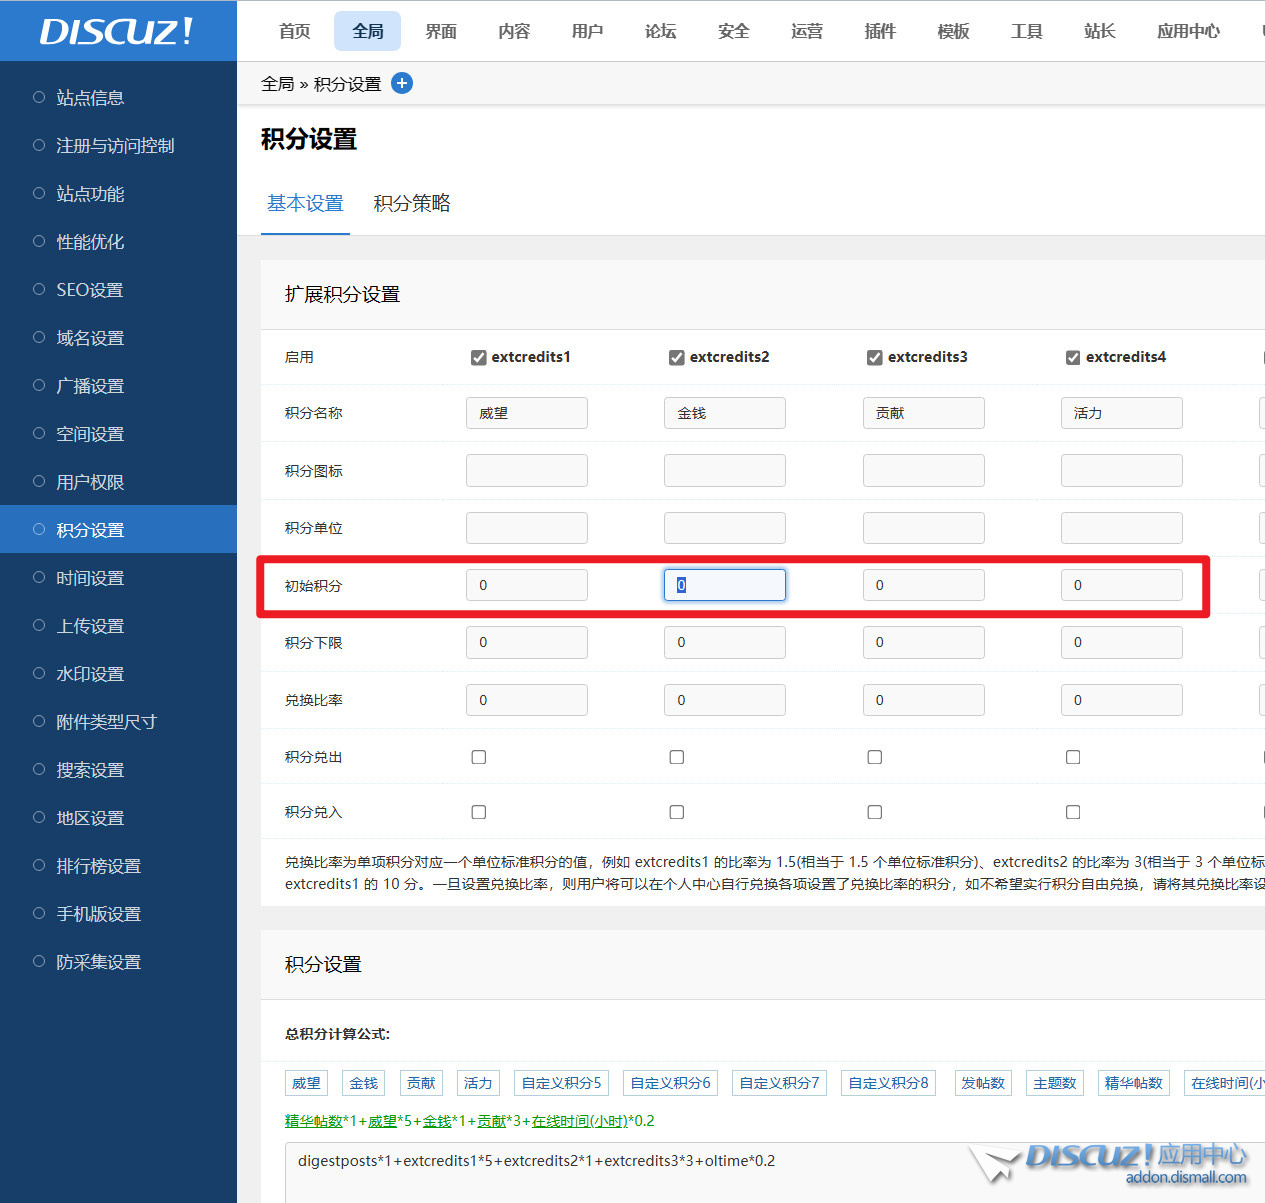The width and height of the screenshot is (1265, 1203).
Task: Disable the extcredits1 checkbox
Action: (x=478, y=357)
